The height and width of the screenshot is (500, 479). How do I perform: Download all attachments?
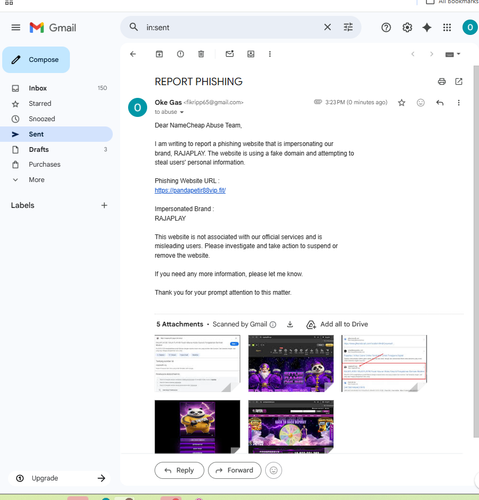(x=290, y=324)
